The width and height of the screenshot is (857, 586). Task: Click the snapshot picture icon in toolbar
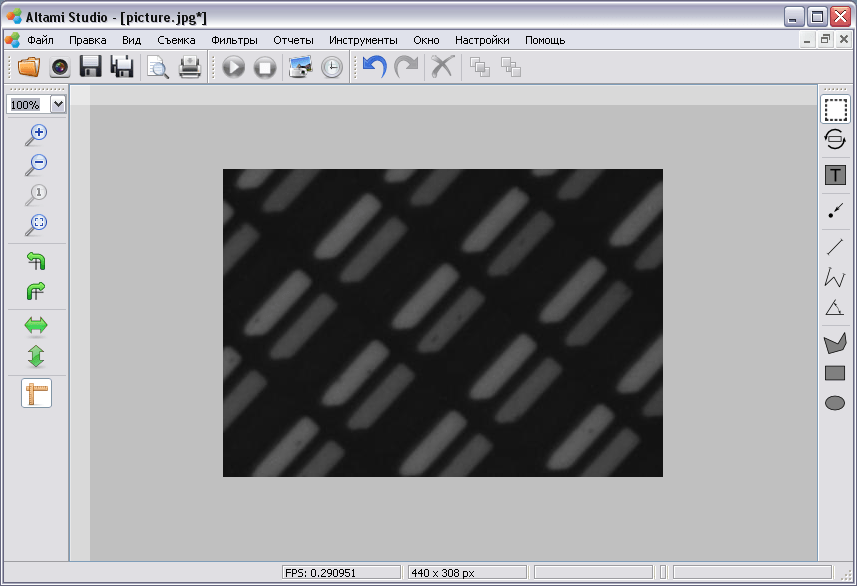click(300, 67)
